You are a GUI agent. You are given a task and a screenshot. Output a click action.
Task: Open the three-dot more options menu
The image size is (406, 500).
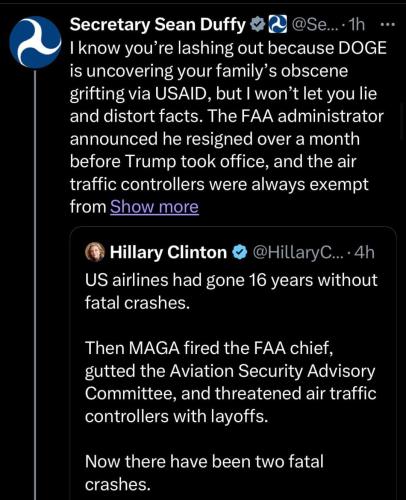(x=387, y=25)
